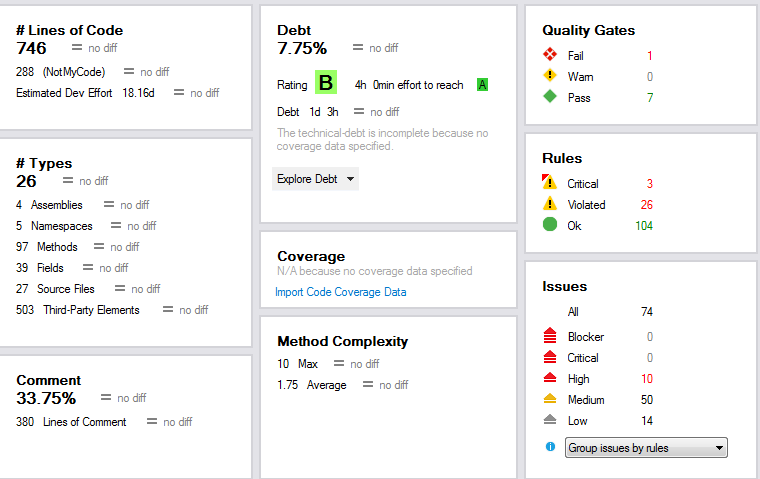
Task: Click the Fail count 1 in Quality Gates
Action: 649,56
